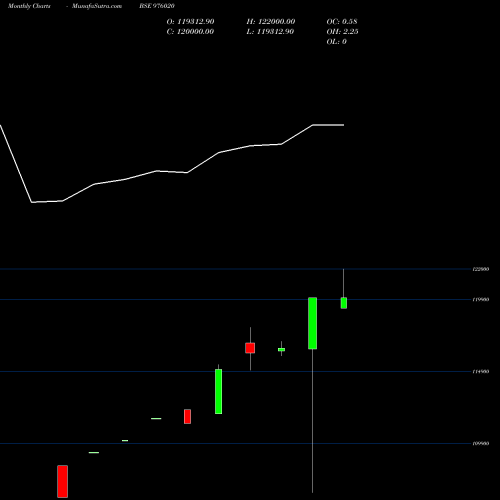
Task: Click the close value 'C: 120000.00'
Action: point(190,32)
